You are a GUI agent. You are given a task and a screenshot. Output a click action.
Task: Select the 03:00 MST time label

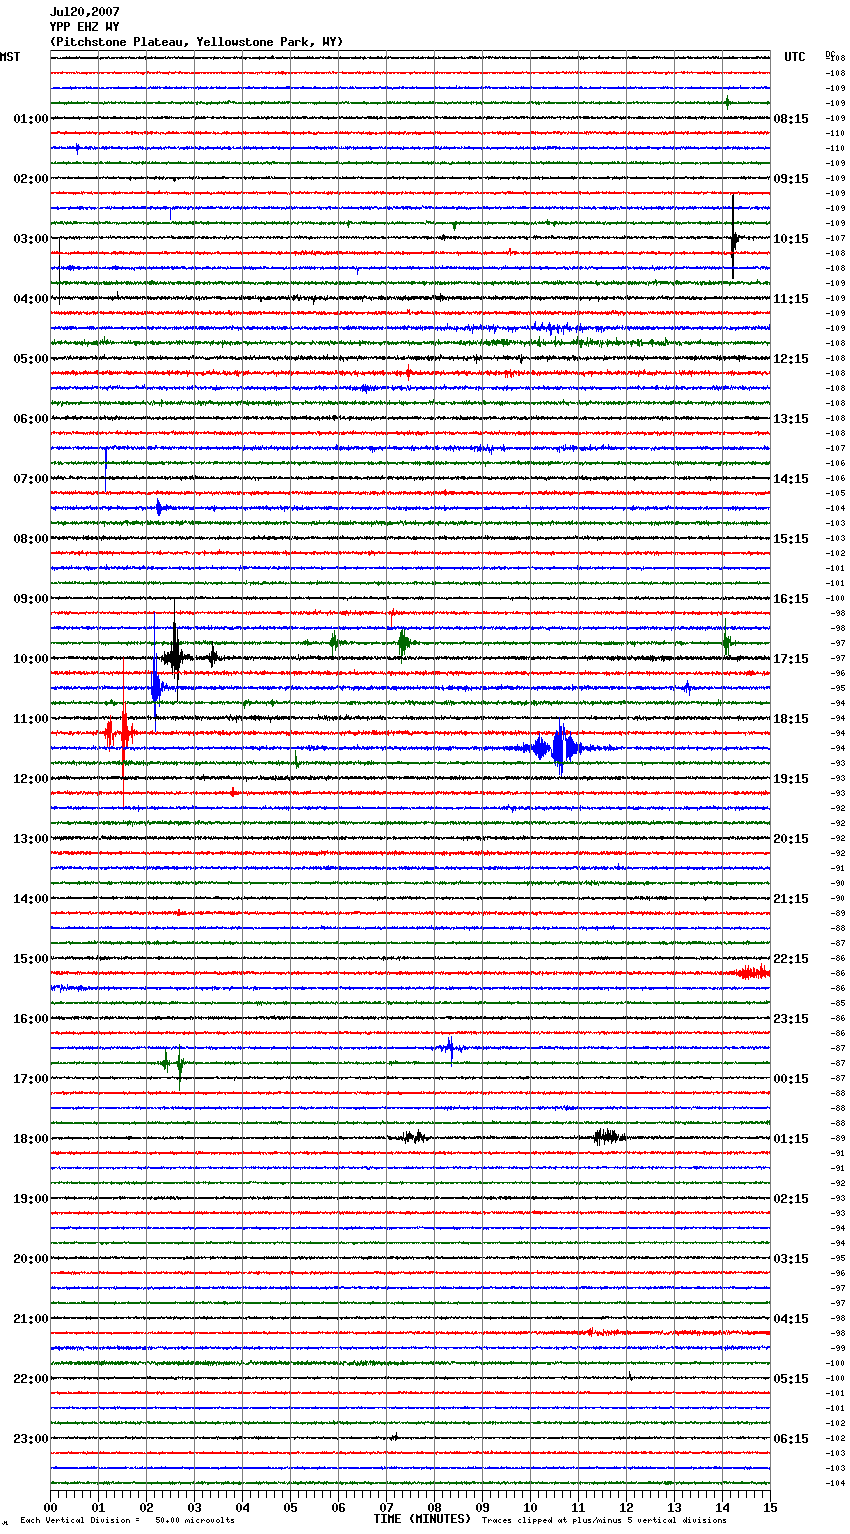31,239
